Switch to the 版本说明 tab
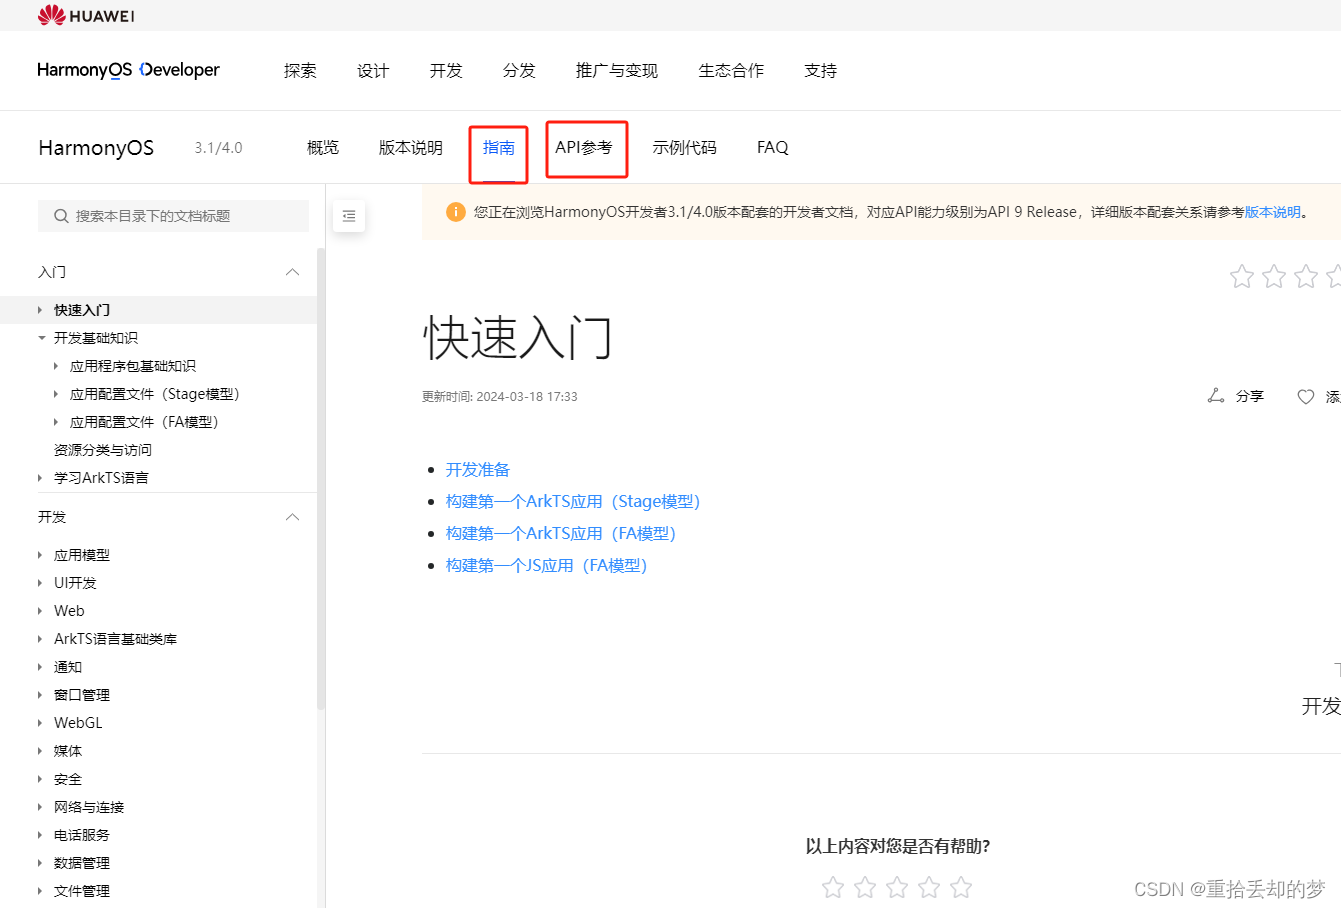The height and width of the screenshot is (908, 1341). pyautogui.click(x=411, y=147)
